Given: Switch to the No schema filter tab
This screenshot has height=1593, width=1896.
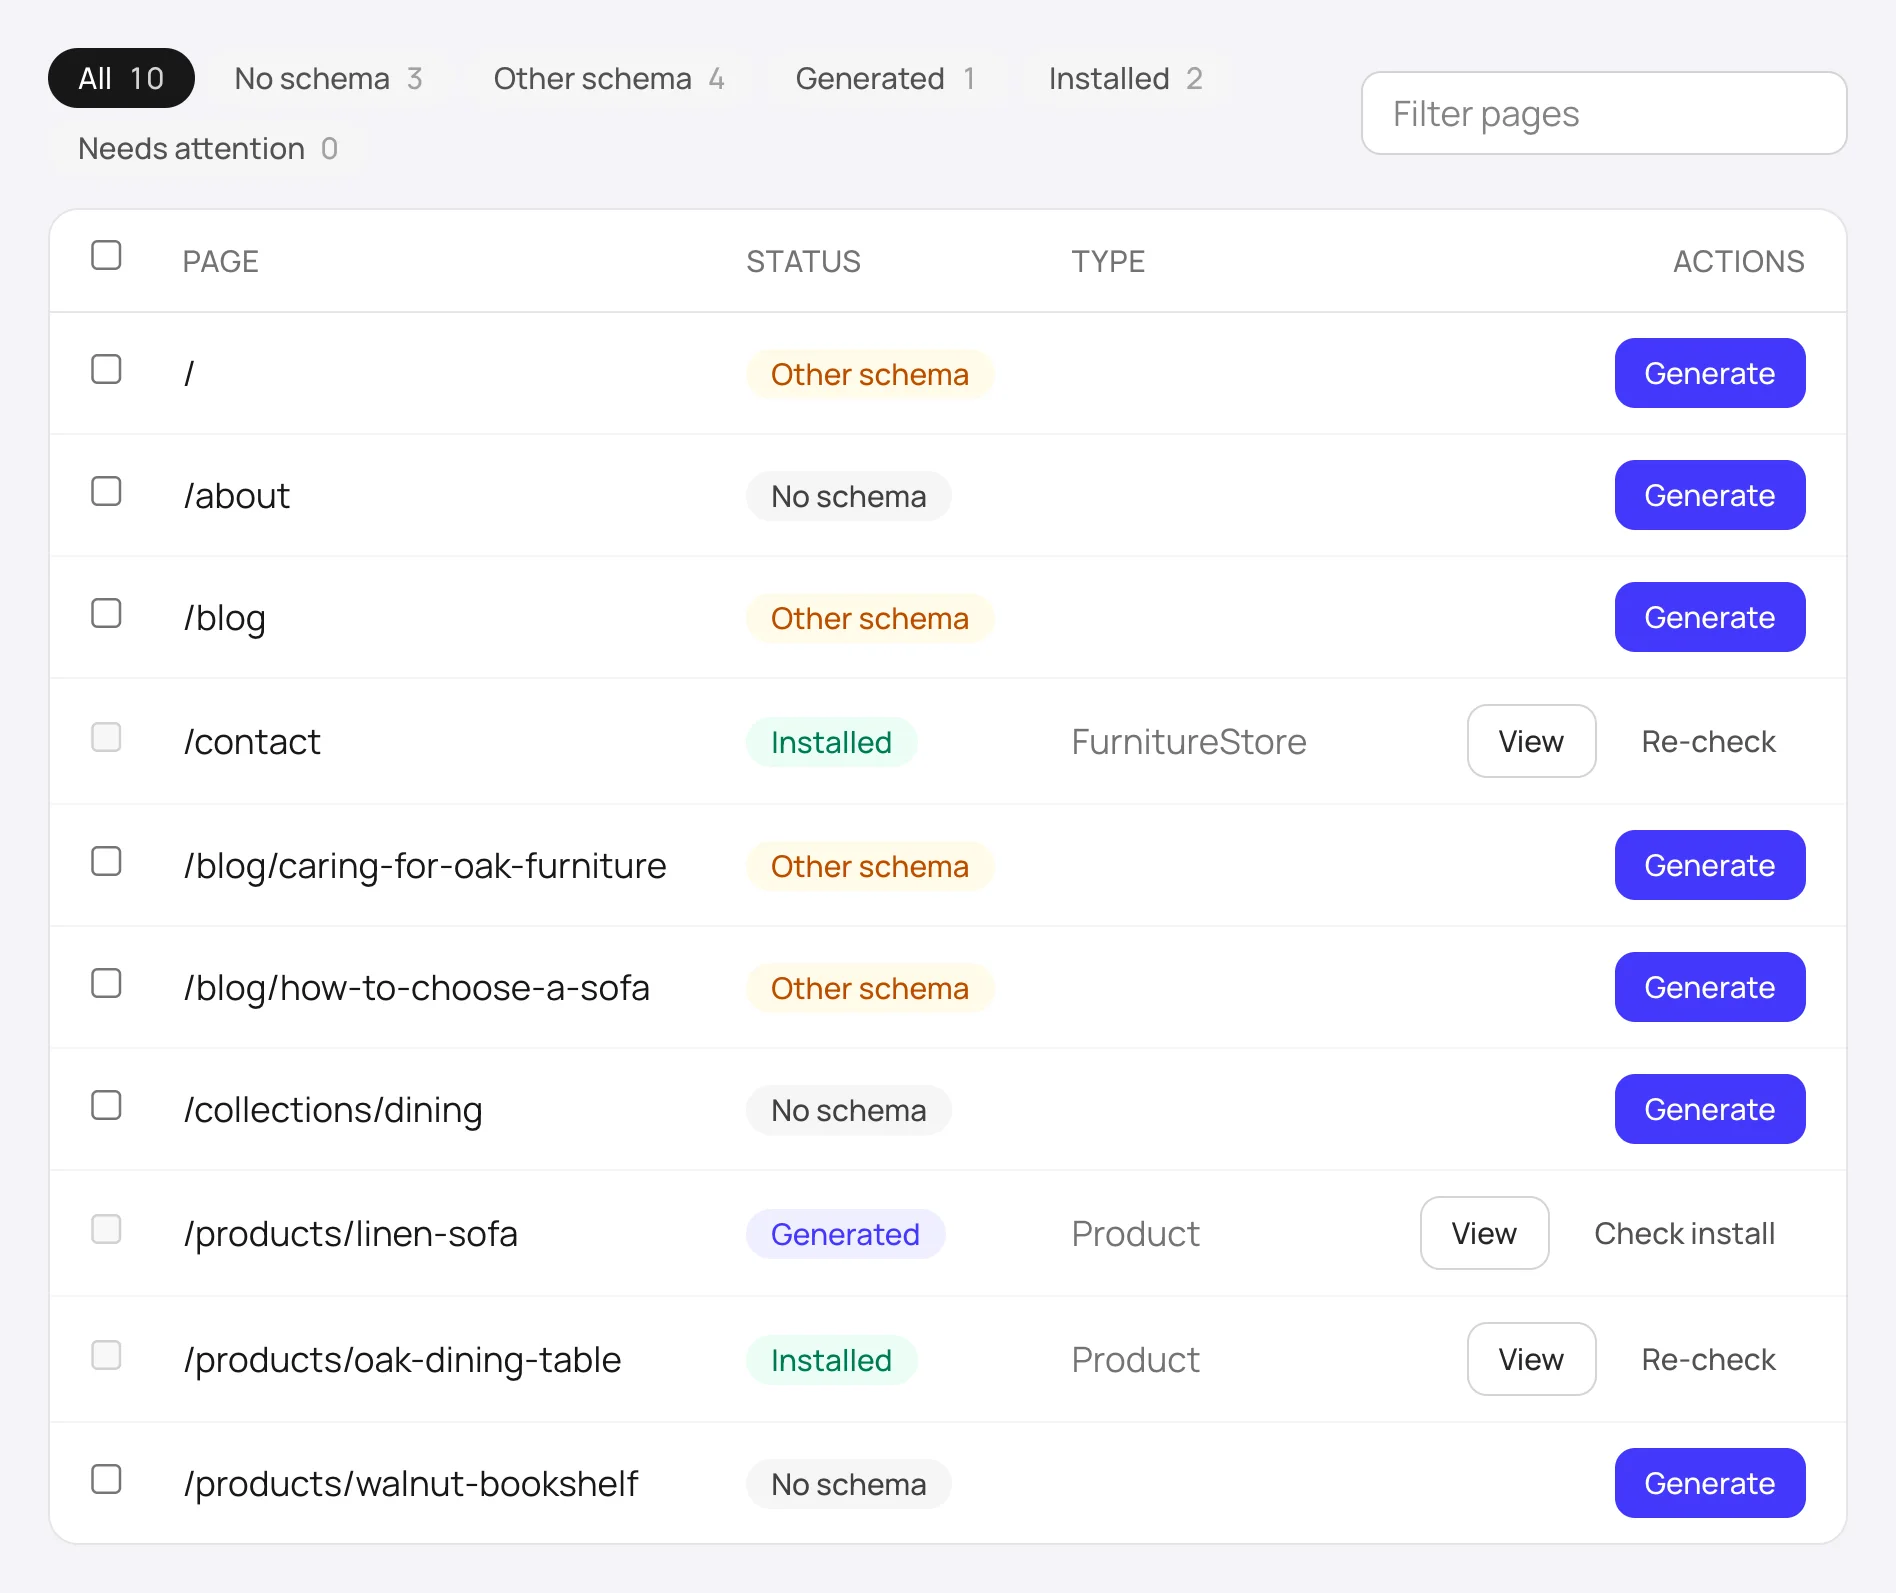Looking at the screenshot, I should coord(328,78).
